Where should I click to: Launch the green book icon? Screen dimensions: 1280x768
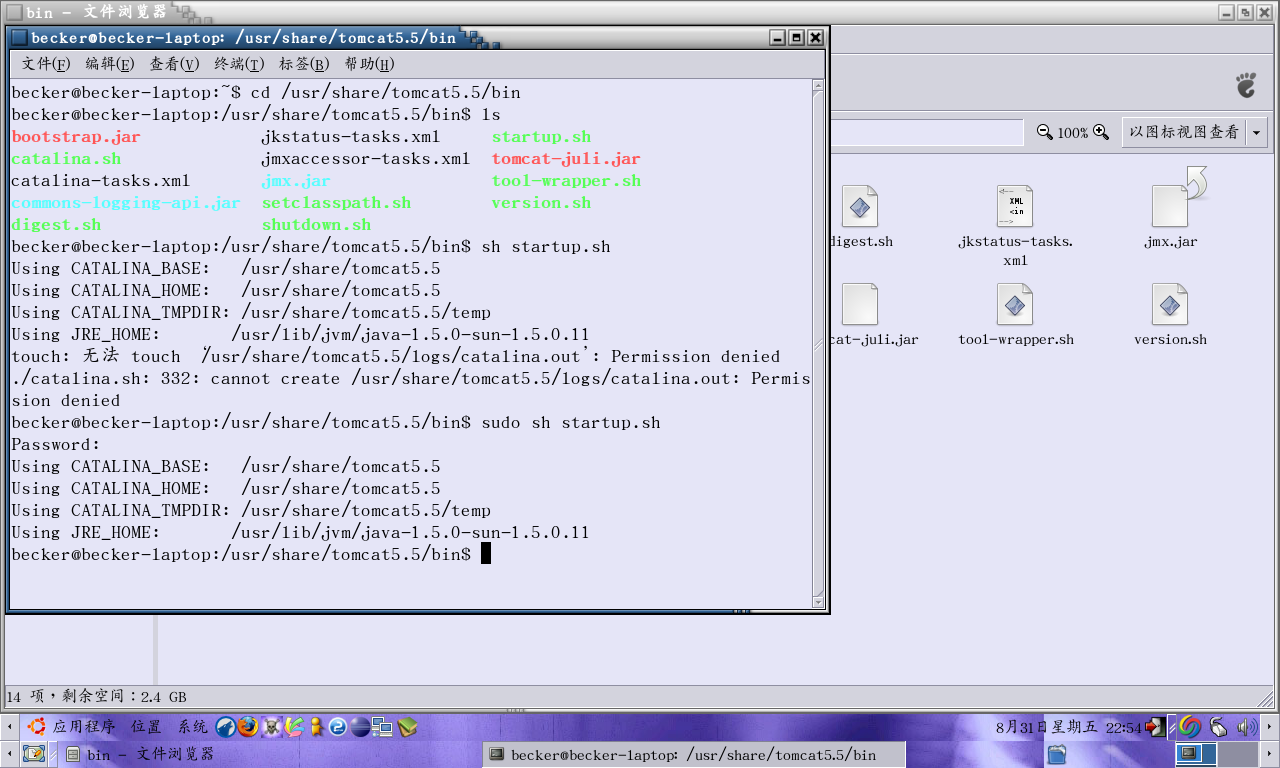click(407, 727)
